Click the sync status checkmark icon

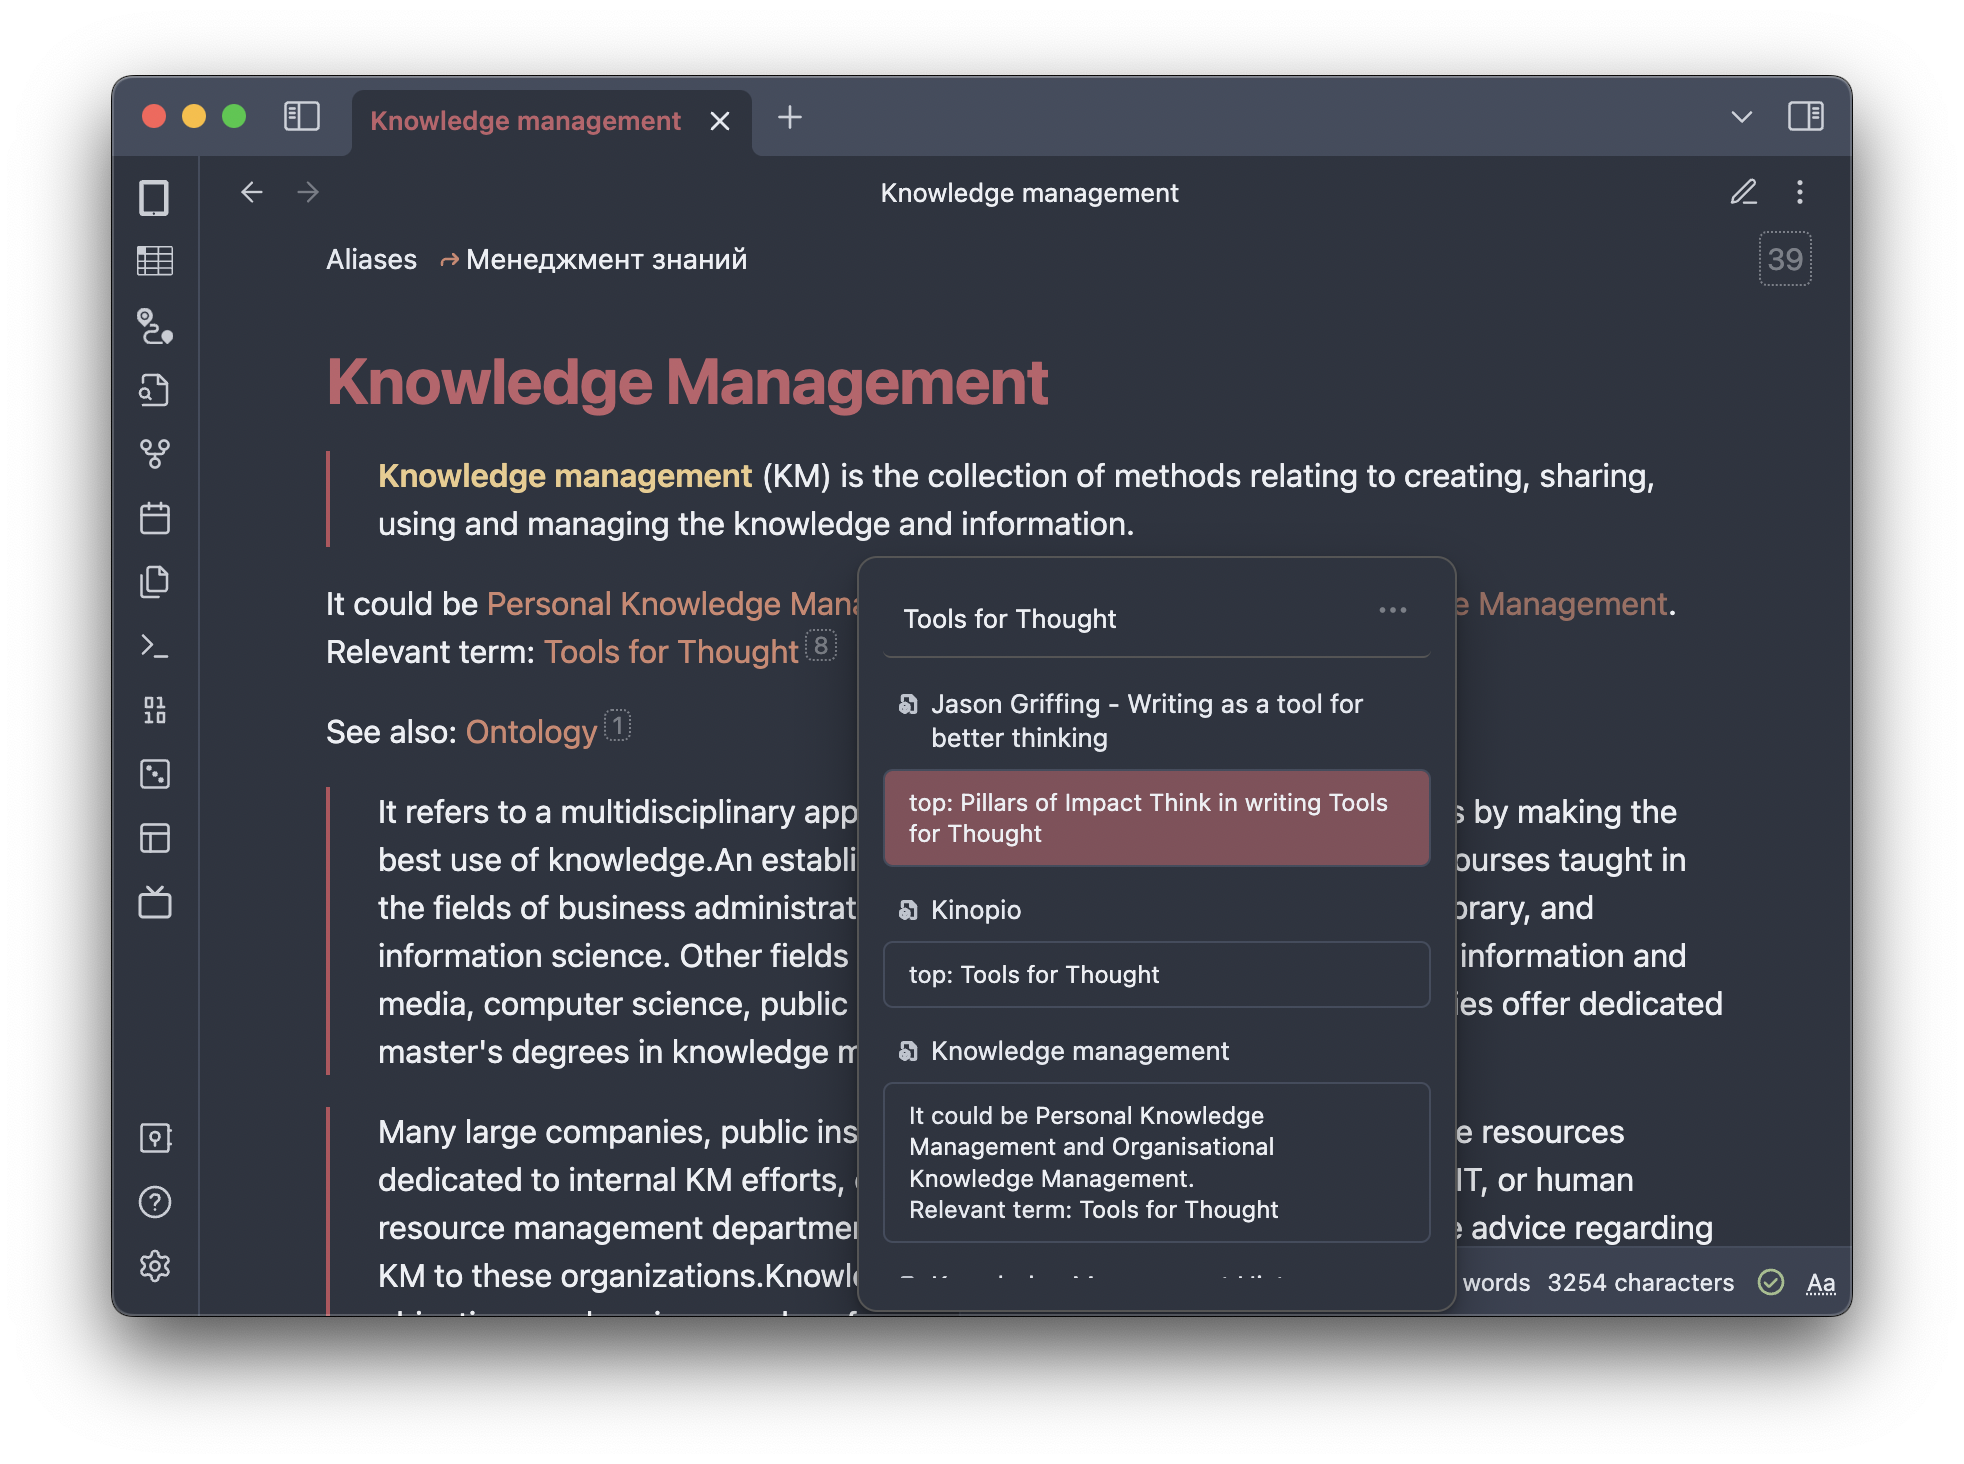pos(1771,1282)
